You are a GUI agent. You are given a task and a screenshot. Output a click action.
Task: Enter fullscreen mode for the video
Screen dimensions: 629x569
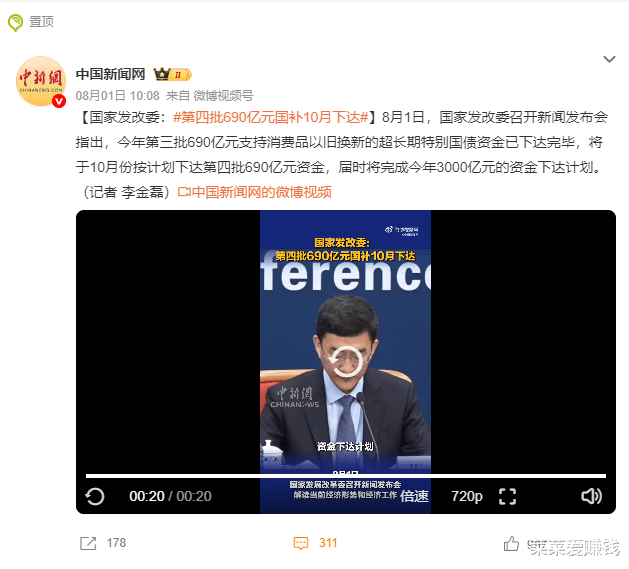pyautogui.click(x=507, y=496)
